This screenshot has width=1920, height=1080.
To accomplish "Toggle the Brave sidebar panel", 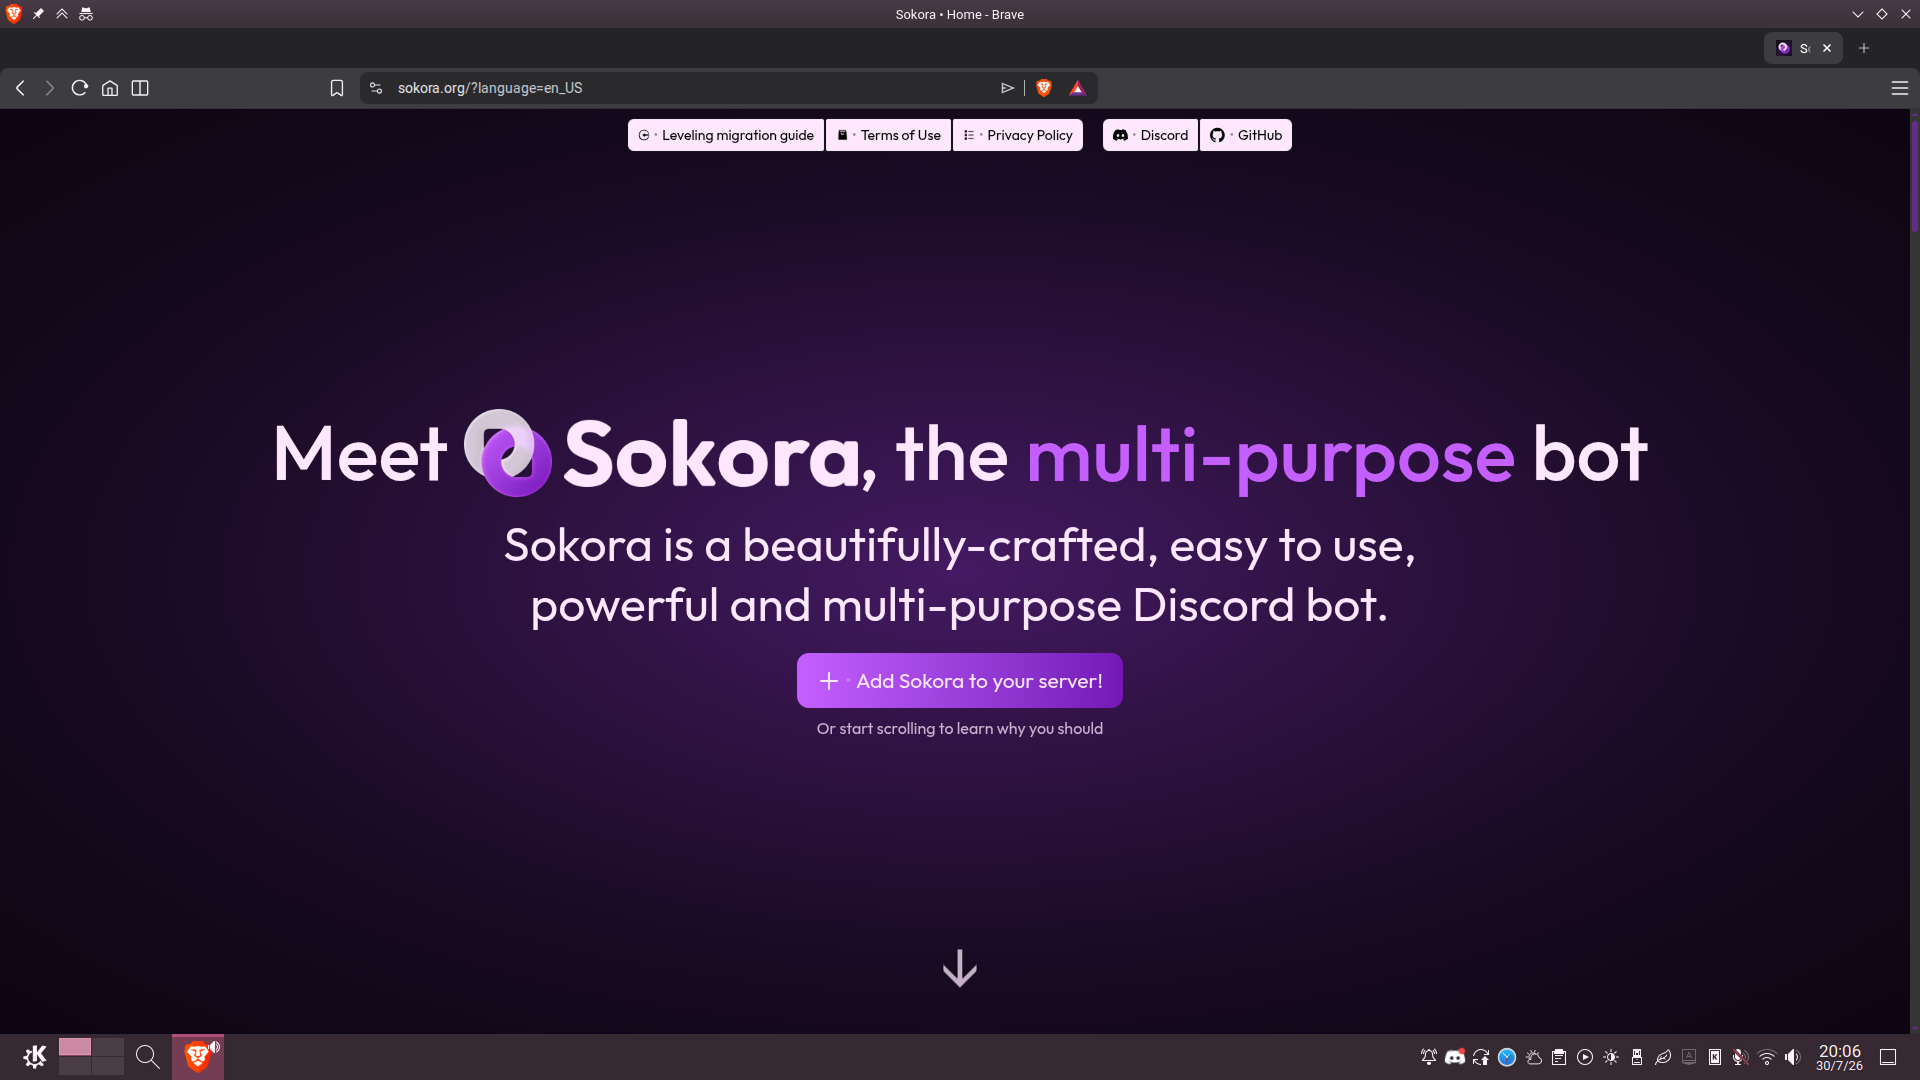I will pyautogui.click(x=140, y=88).
